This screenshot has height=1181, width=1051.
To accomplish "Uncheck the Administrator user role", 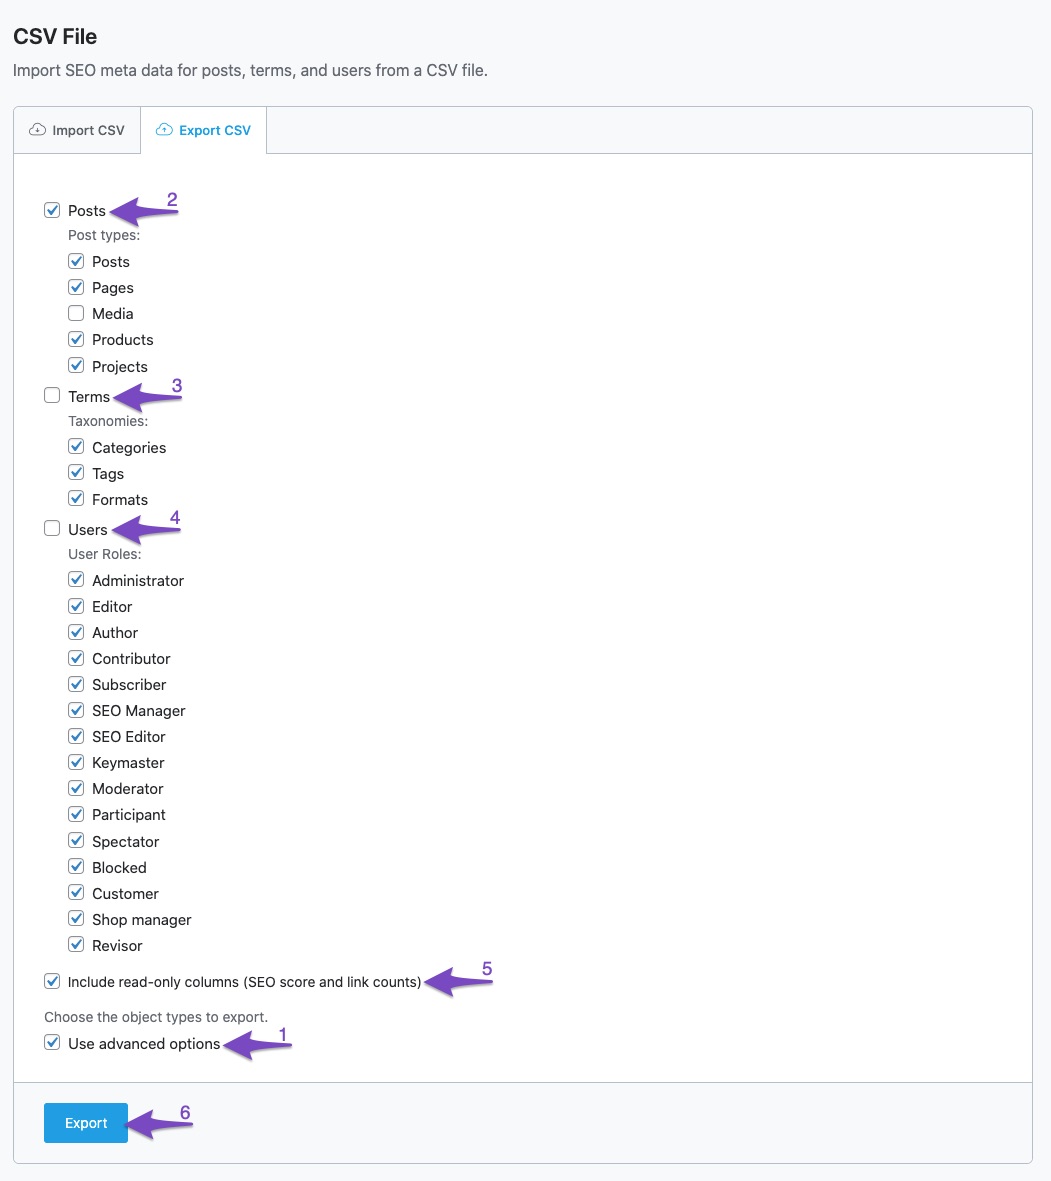I will coord(76,580).
